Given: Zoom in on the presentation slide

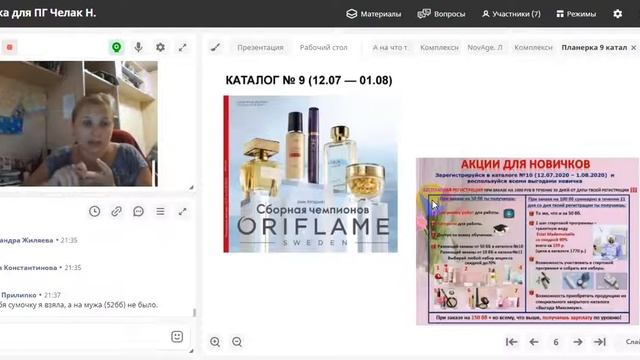Looking at the screenshot, I should pos(215,342).
